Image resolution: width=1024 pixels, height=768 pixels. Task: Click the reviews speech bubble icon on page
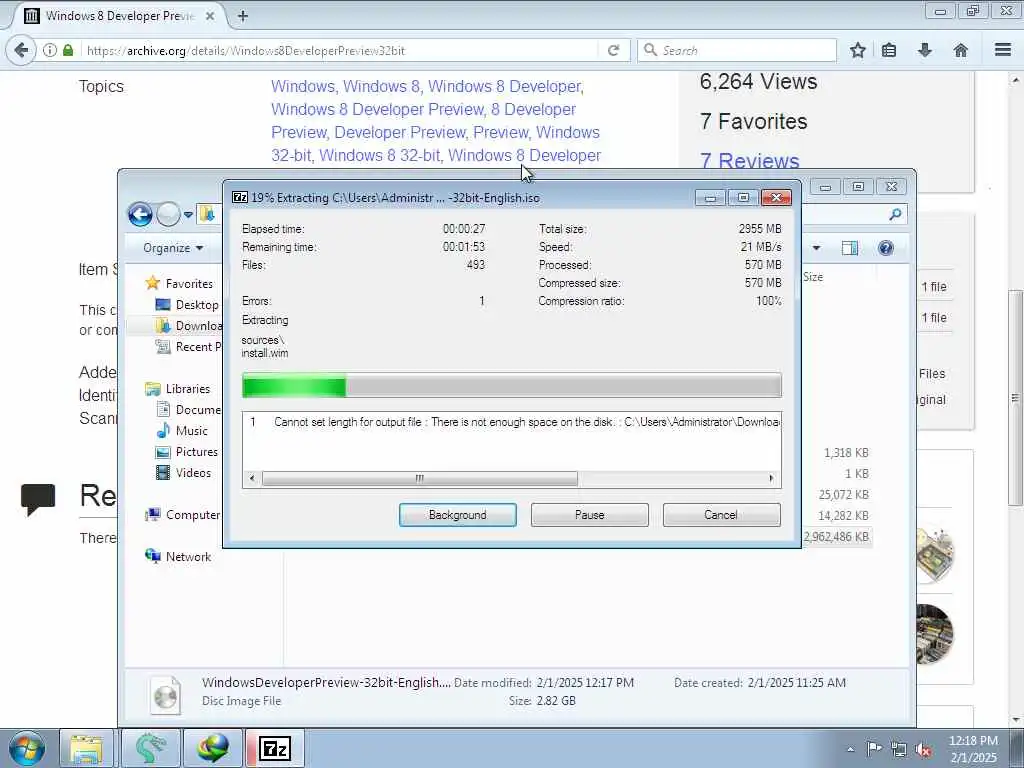click(38, 500)
